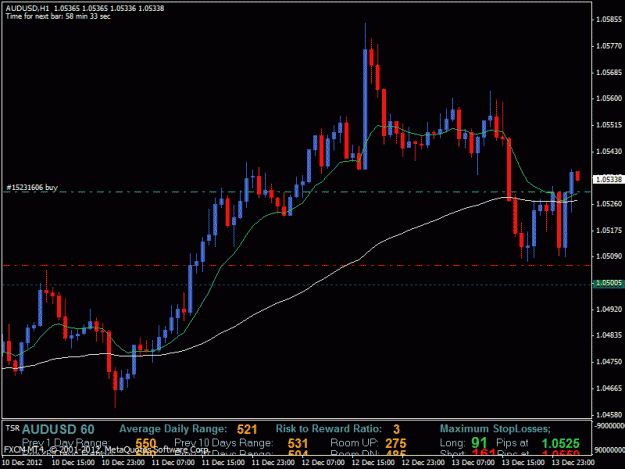
Task: Click the Prev 10 Days Range value 531
Action: pos(298,444)
